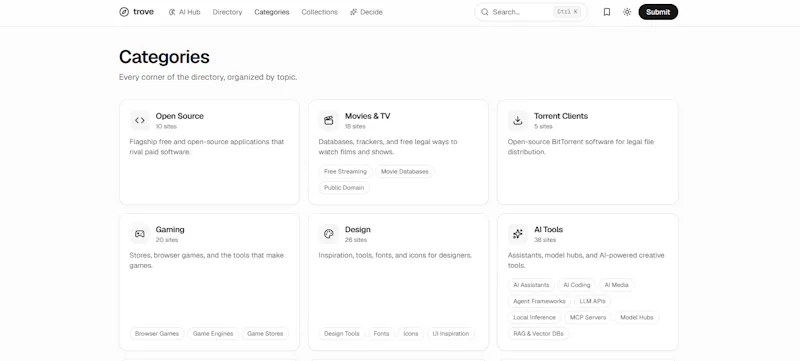
Task: Select the Movie Databases tag
Action: (405, 171)
